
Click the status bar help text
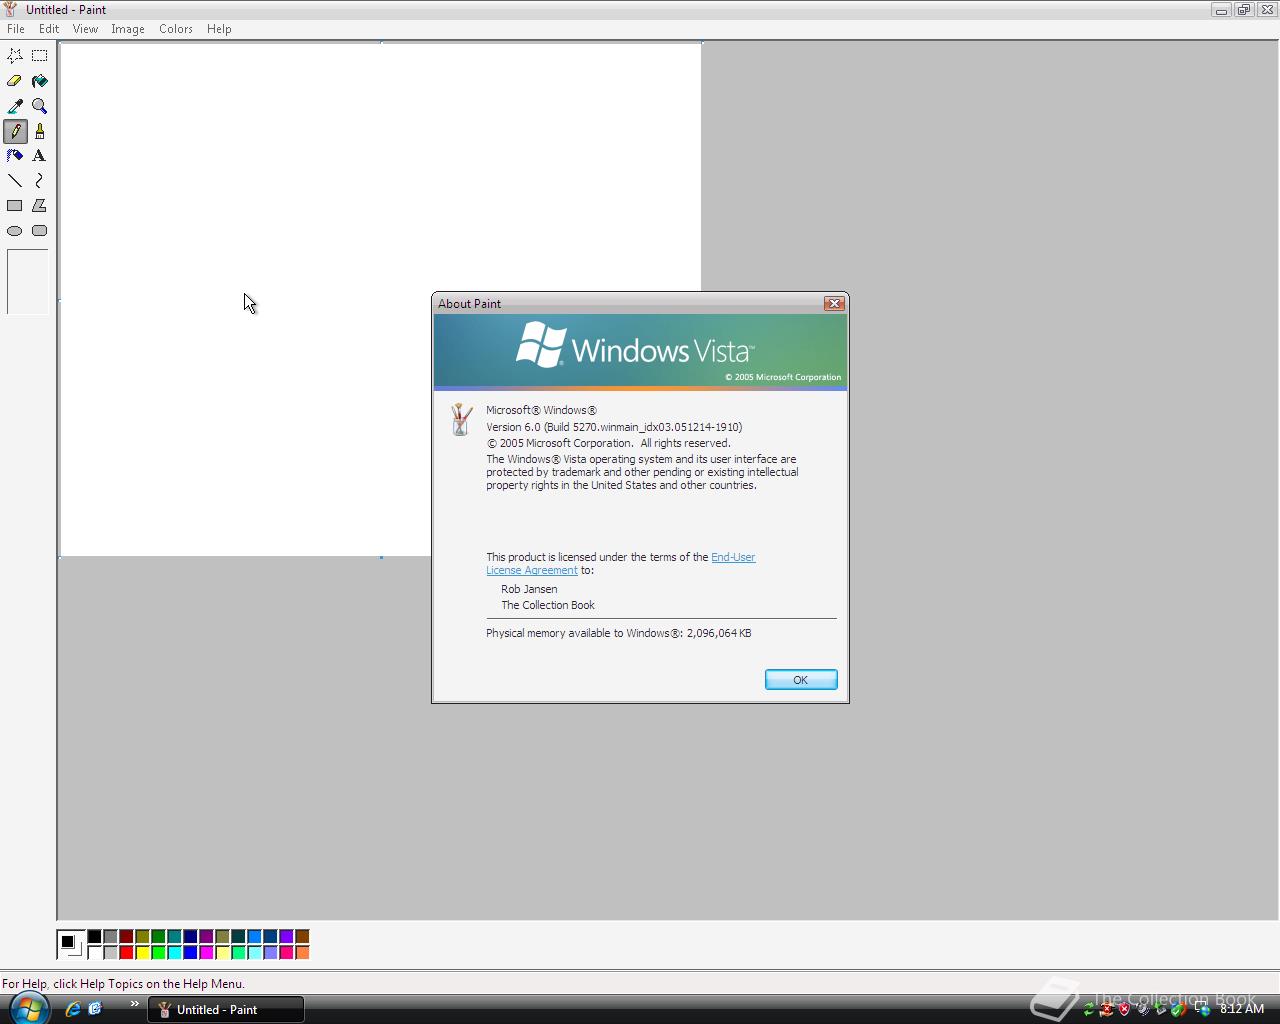123,984
